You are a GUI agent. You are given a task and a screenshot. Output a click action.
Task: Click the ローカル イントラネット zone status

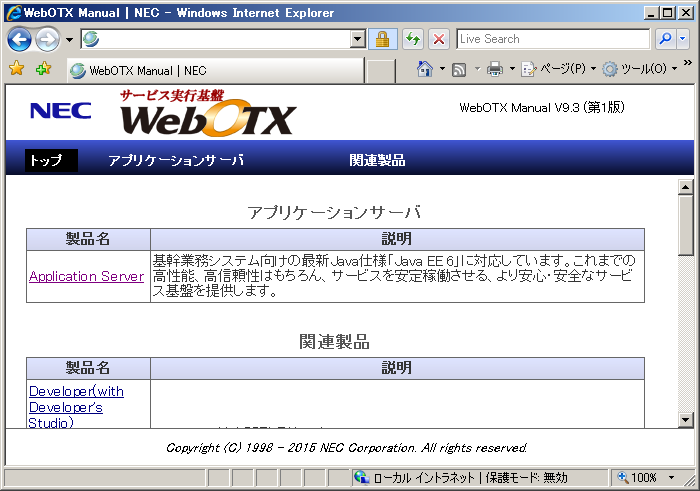click(x=461, y=478)
